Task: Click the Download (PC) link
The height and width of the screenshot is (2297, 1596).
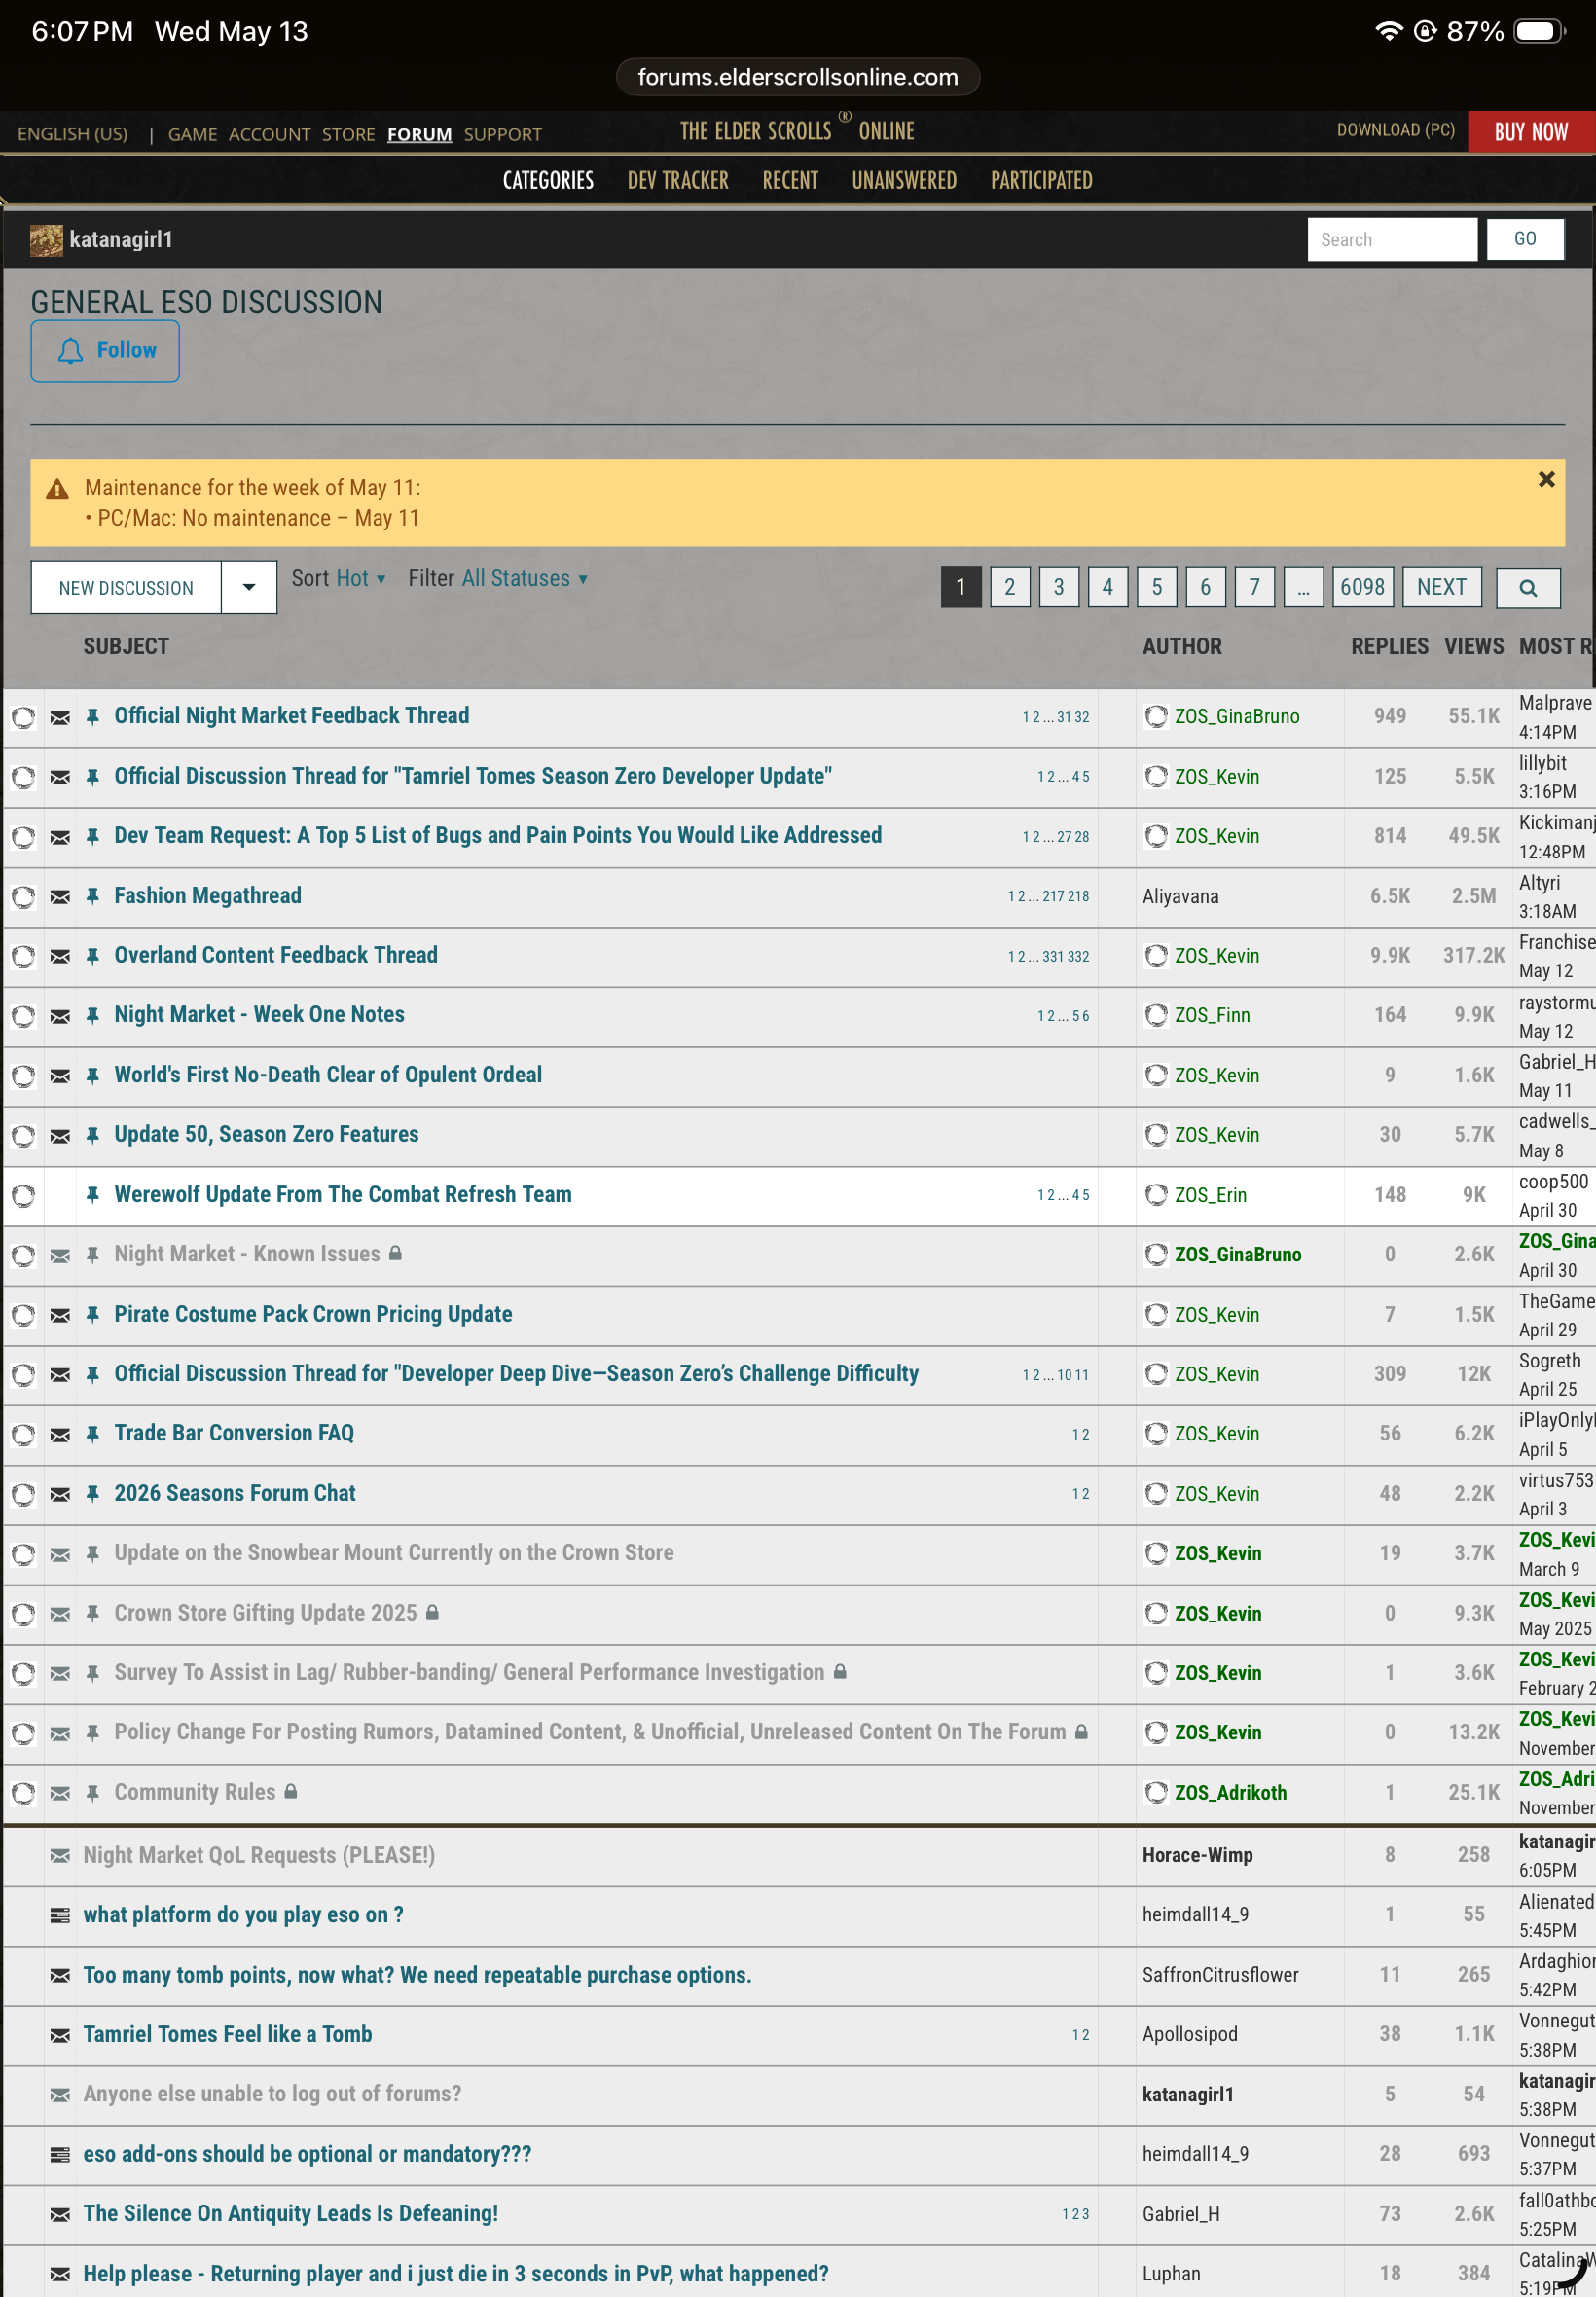Action: pos(1396,131)
